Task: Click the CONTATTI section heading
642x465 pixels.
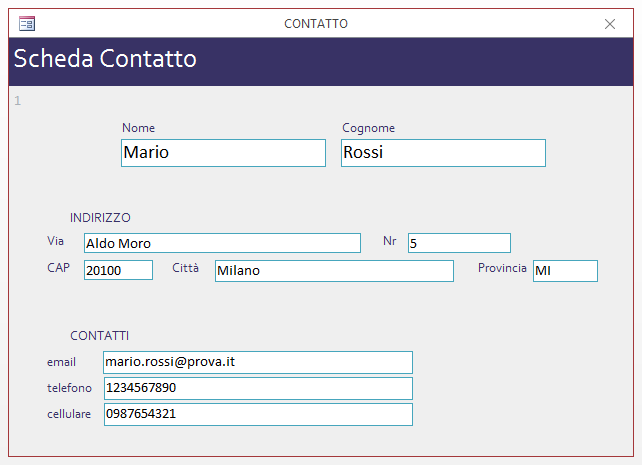Action: tap(99, 336)
